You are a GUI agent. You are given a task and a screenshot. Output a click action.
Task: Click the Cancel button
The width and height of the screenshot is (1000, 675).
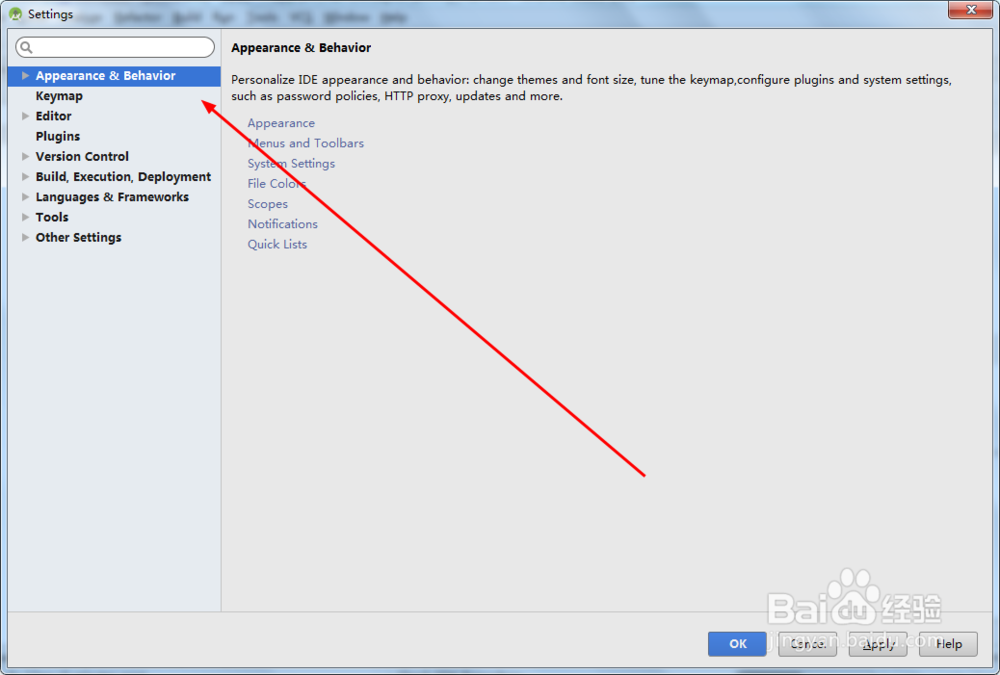(x=807, y=644)
